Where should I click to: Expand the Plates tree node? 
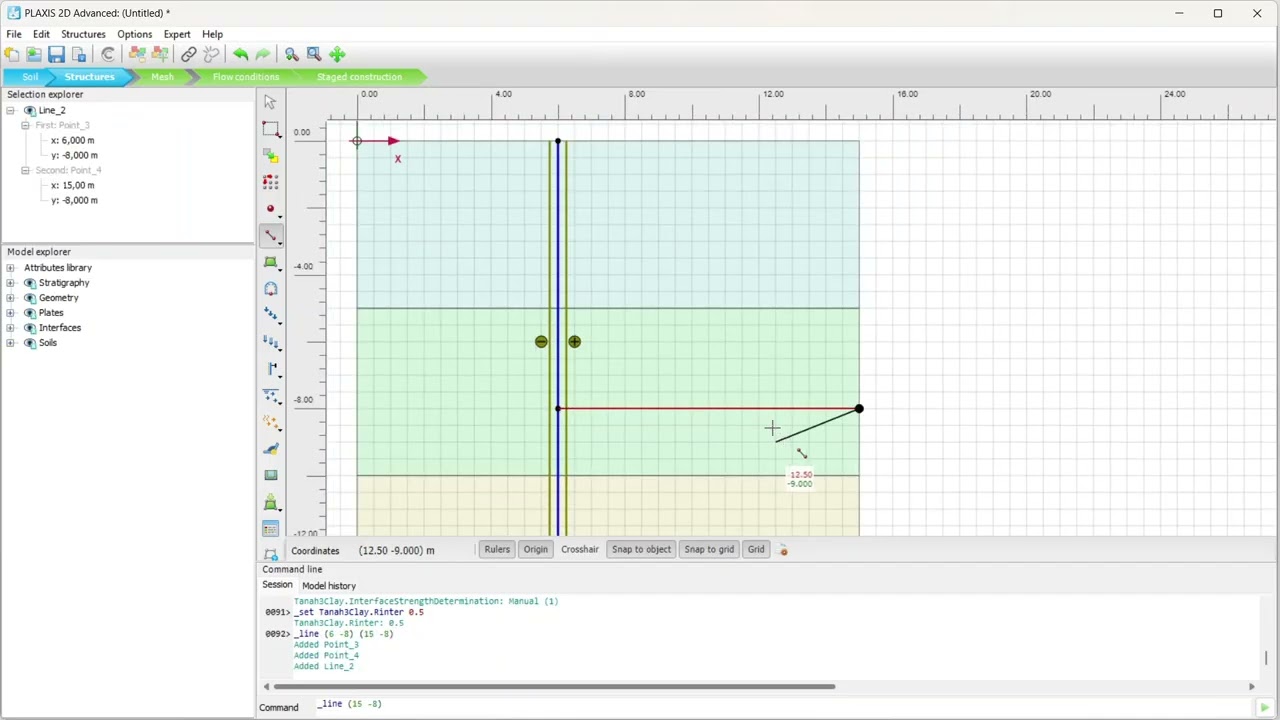(x=10, y=313)
